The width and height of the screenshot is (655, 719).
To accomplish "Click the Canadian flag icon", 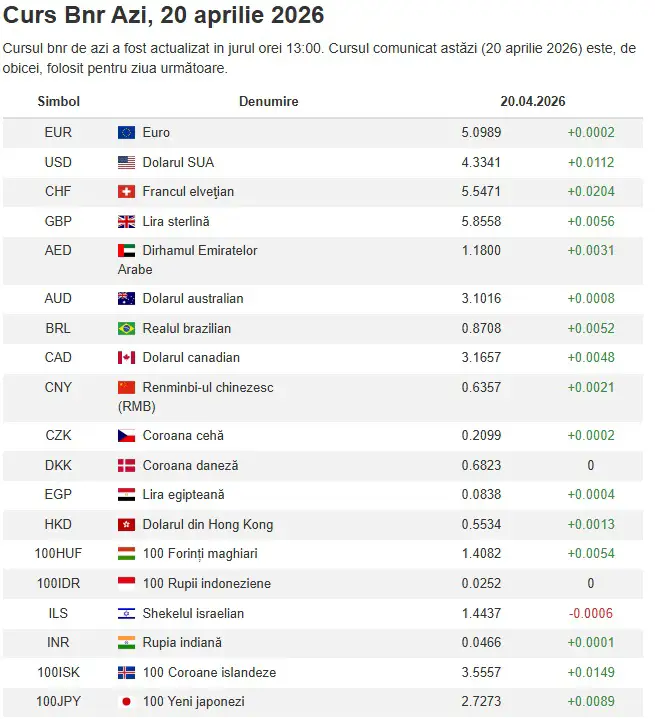I will point(126,358).
